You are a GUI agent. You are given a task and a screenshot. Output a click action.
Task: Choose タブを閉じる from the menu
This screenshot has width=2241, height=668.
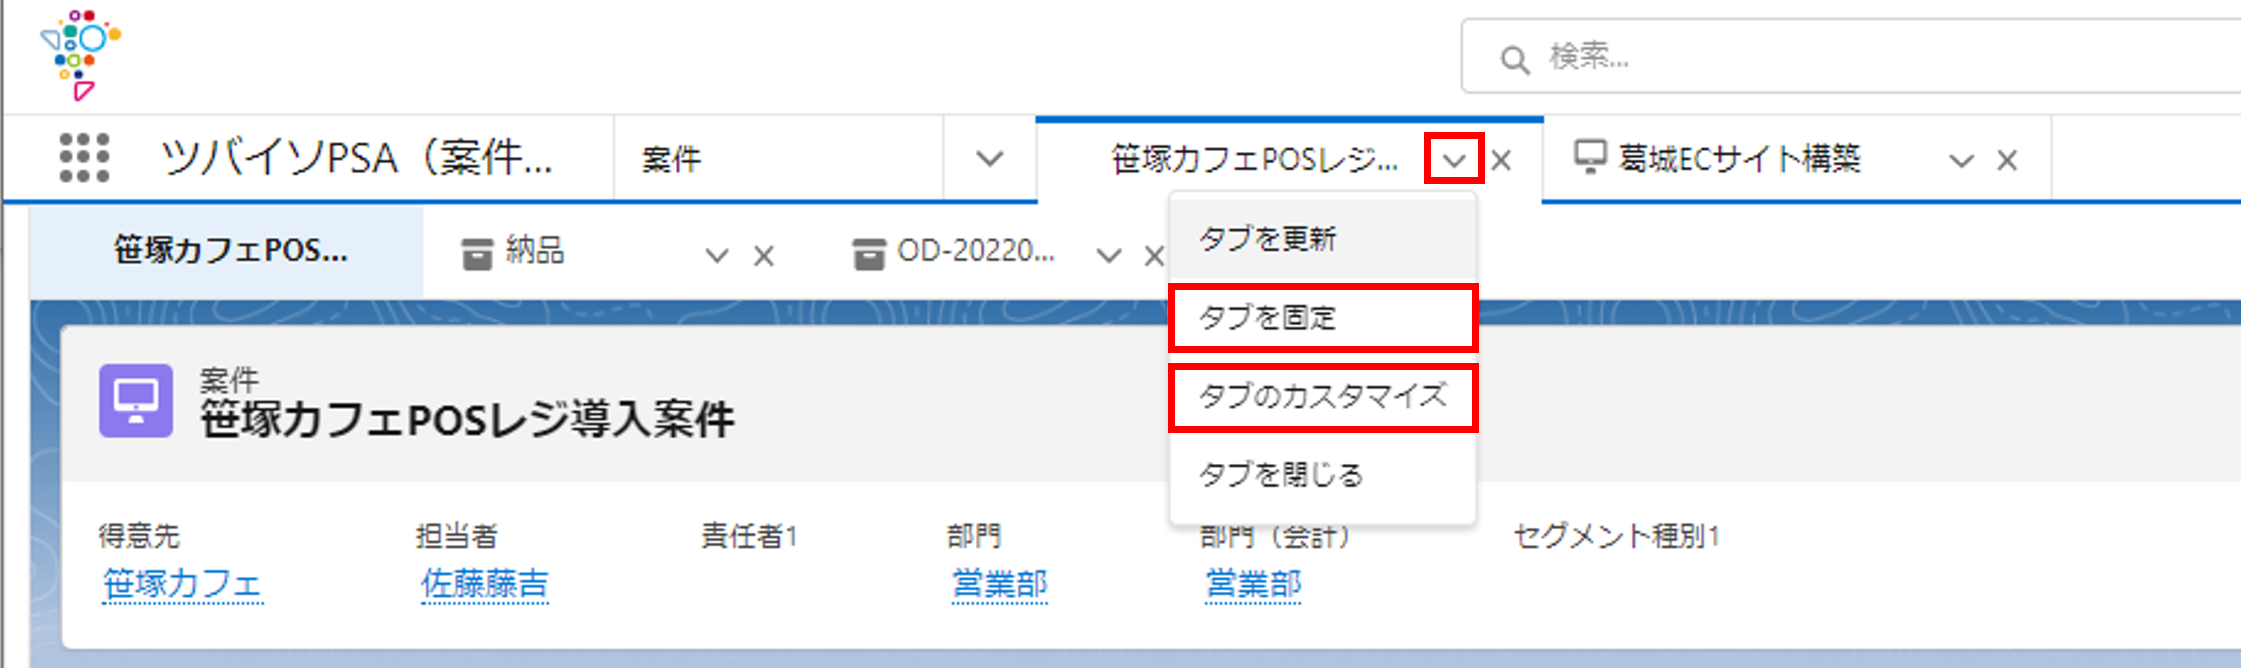click(x=1322, y=474)
